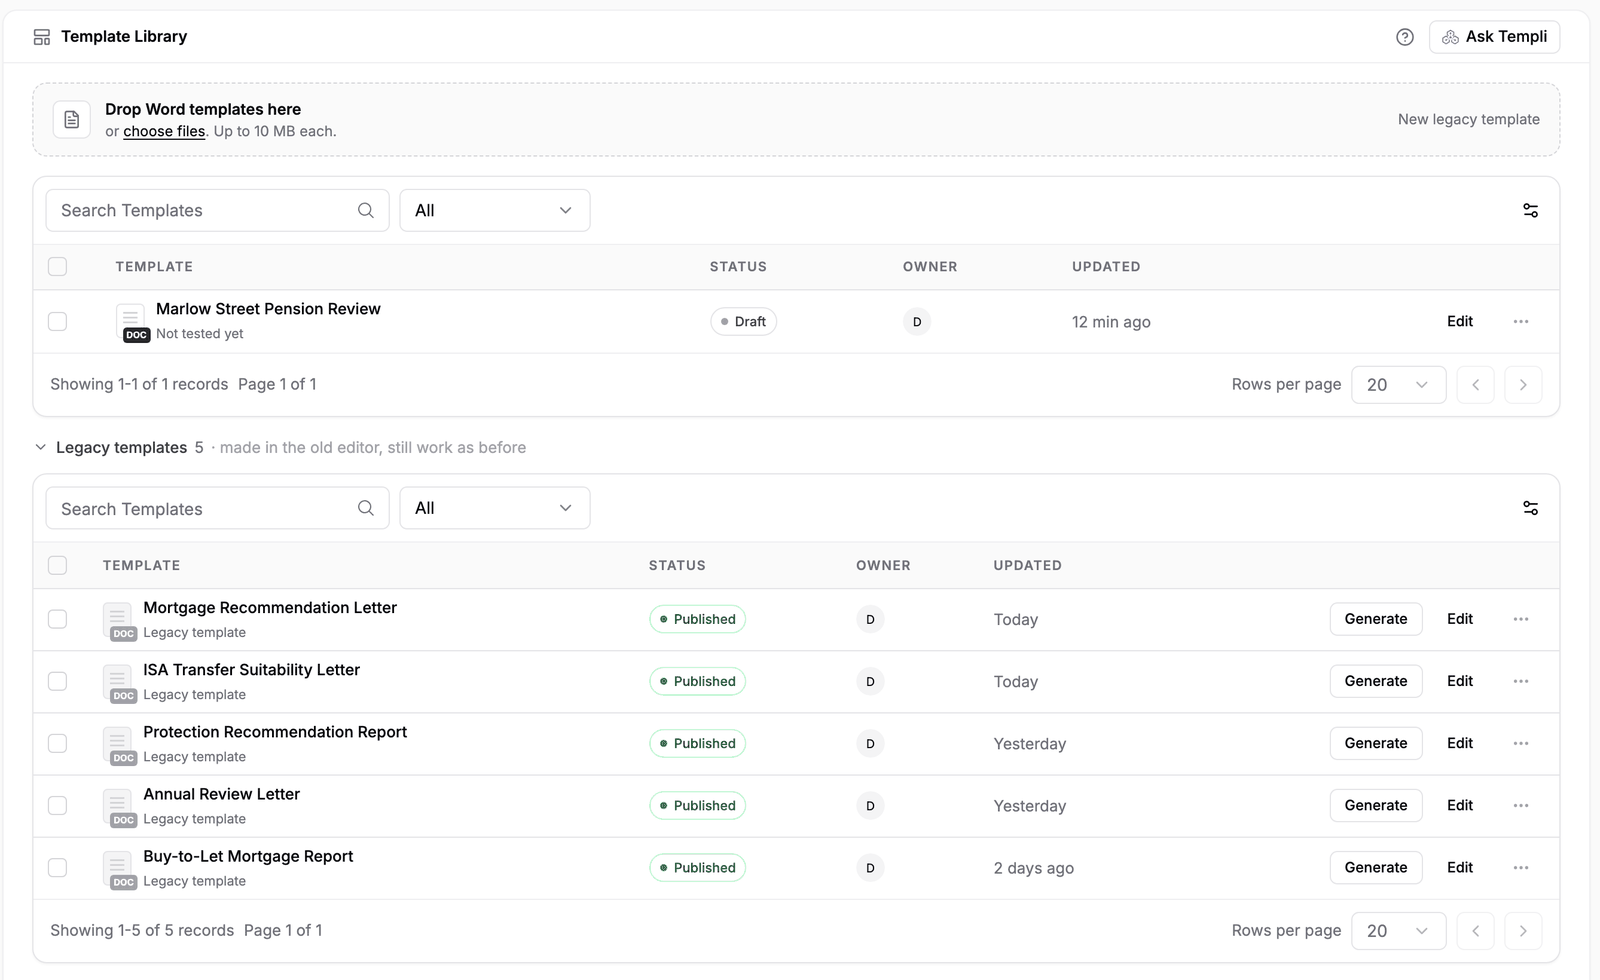
Task: Generate Annual Review Letter
Action: point(1376,805)
